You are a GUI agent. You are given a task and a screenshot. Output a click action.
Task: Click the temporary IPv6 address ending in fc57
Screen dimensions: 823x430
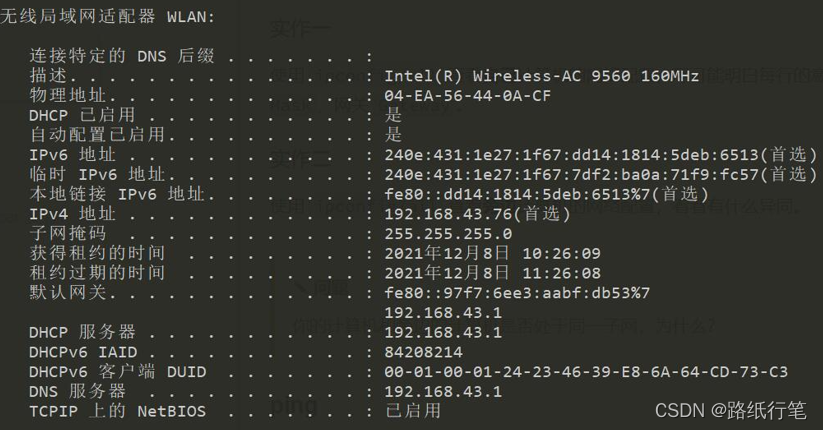pos(600,174)
